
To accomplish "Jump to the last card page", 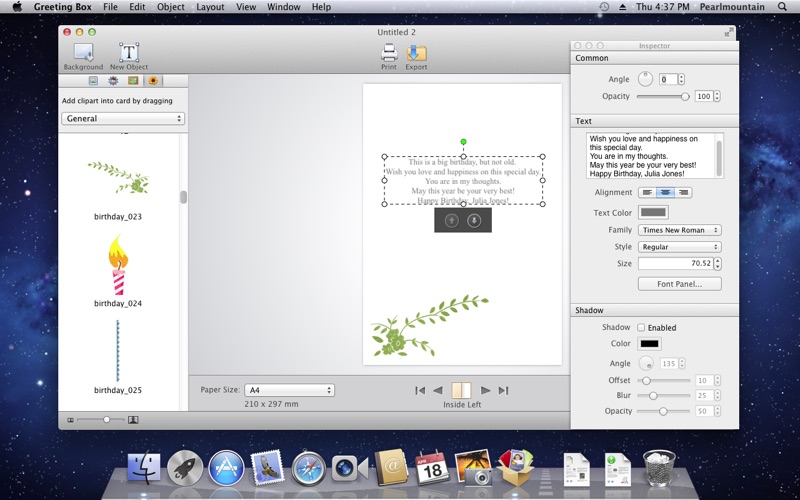I will tap(504, 390).
